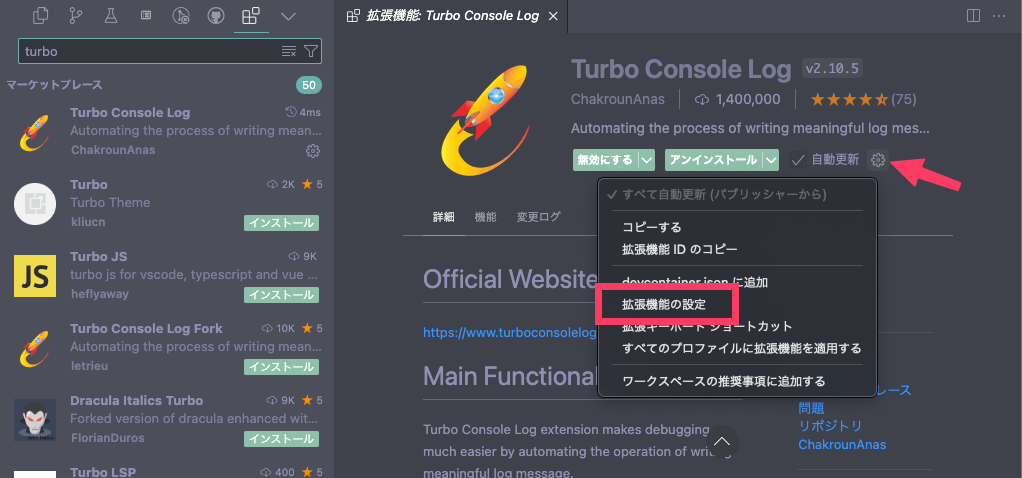Viewport: 1022px width, 478px height.
Task: Click the ChakrounAnas publisher name in header
Action: 618,99
